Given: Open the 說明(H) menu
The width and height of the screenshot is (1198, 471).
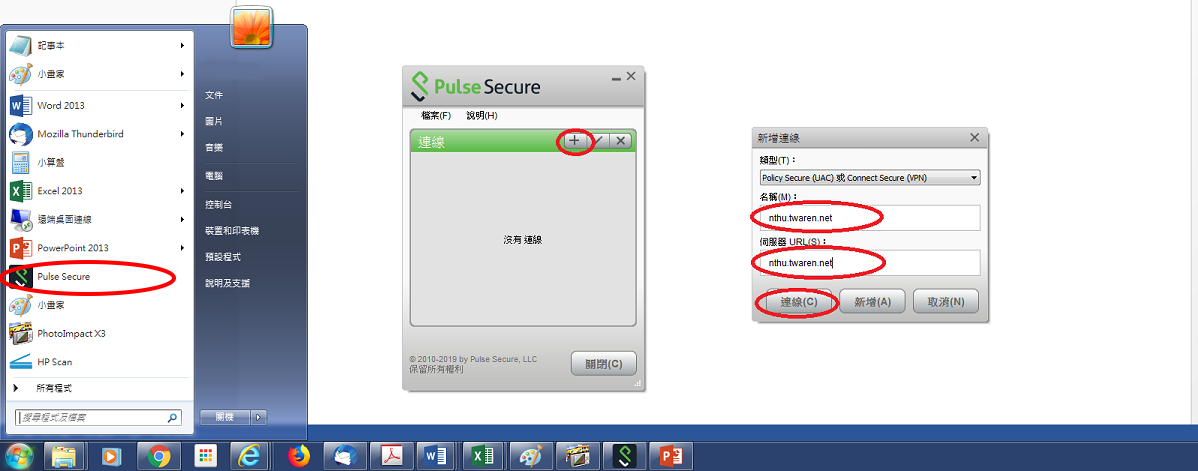Looking at the screenshot, I should (481, 115).
